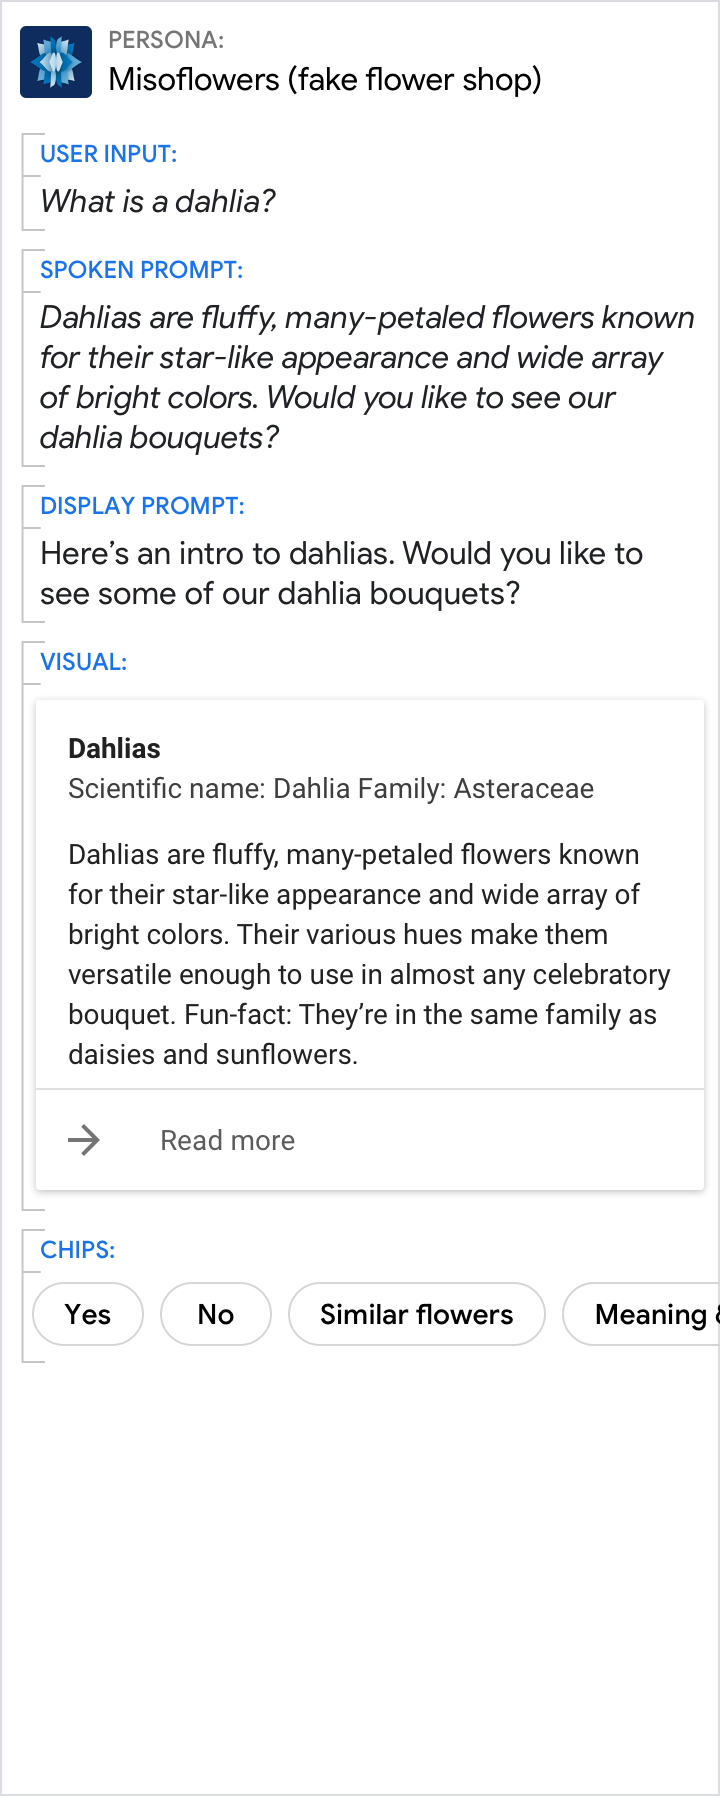
Task: Click the VISUAL section label
Action: 83,662
